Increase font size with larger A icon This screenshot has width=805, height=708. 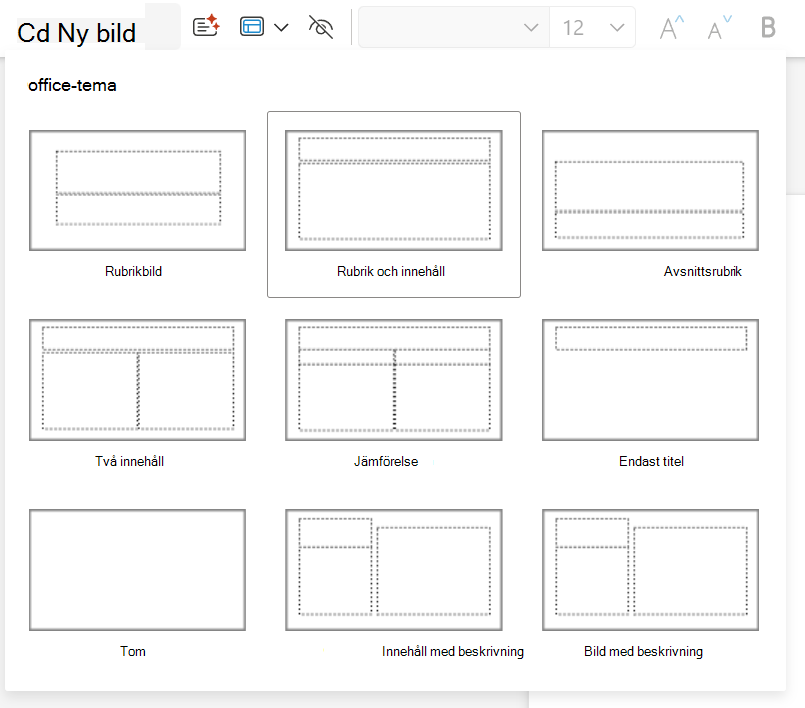(672, 28)
